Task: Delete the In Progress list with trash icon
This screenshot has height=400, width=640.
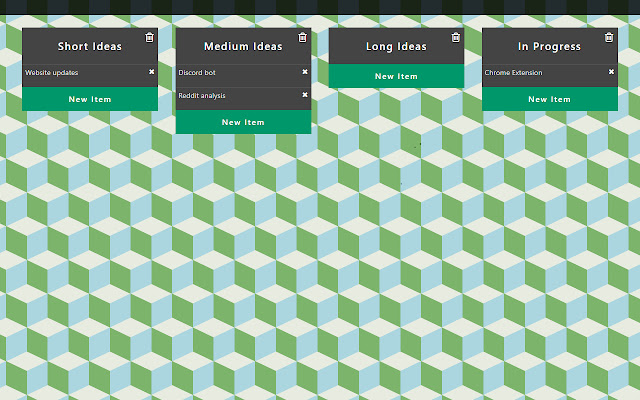Action: [609, 38]
